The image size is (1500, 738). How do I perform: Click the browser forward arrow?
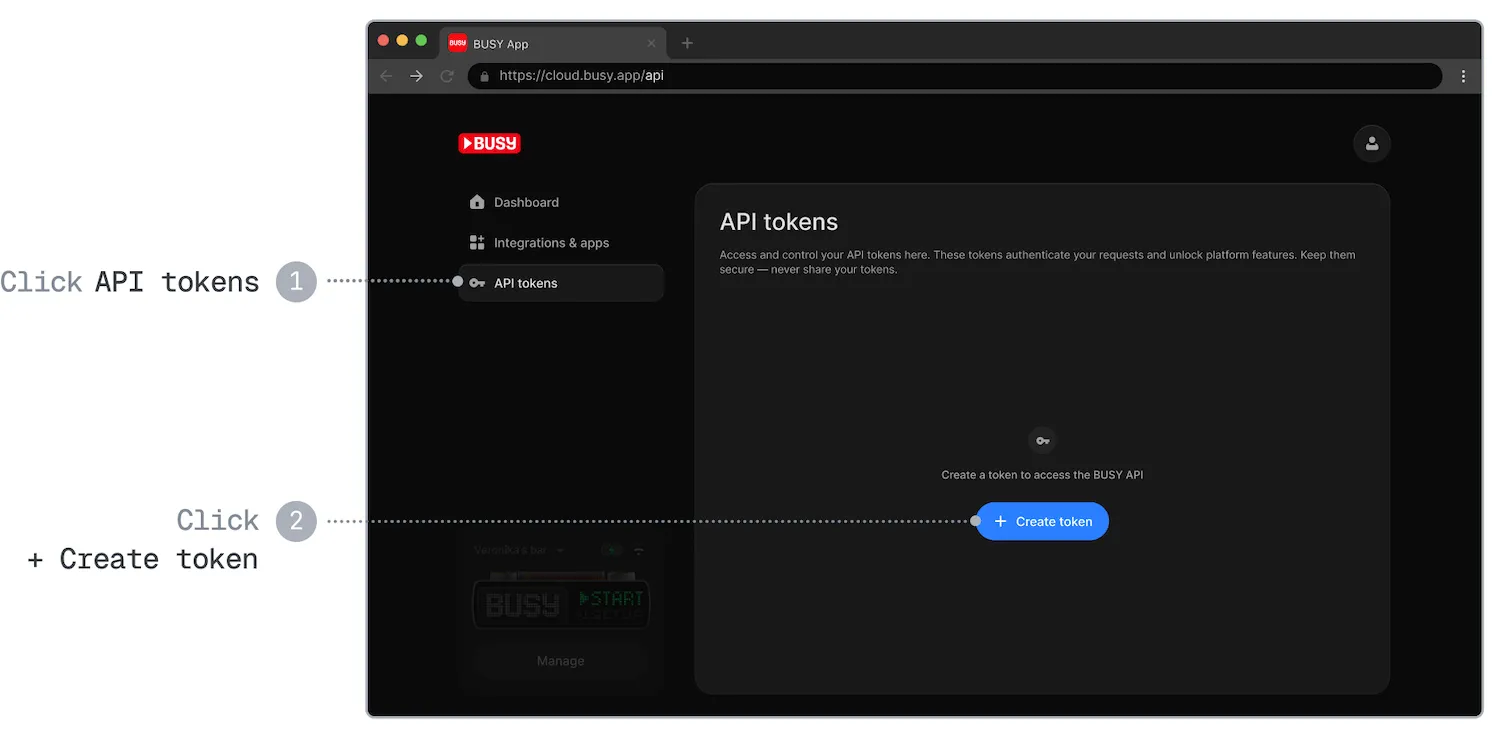417,76
